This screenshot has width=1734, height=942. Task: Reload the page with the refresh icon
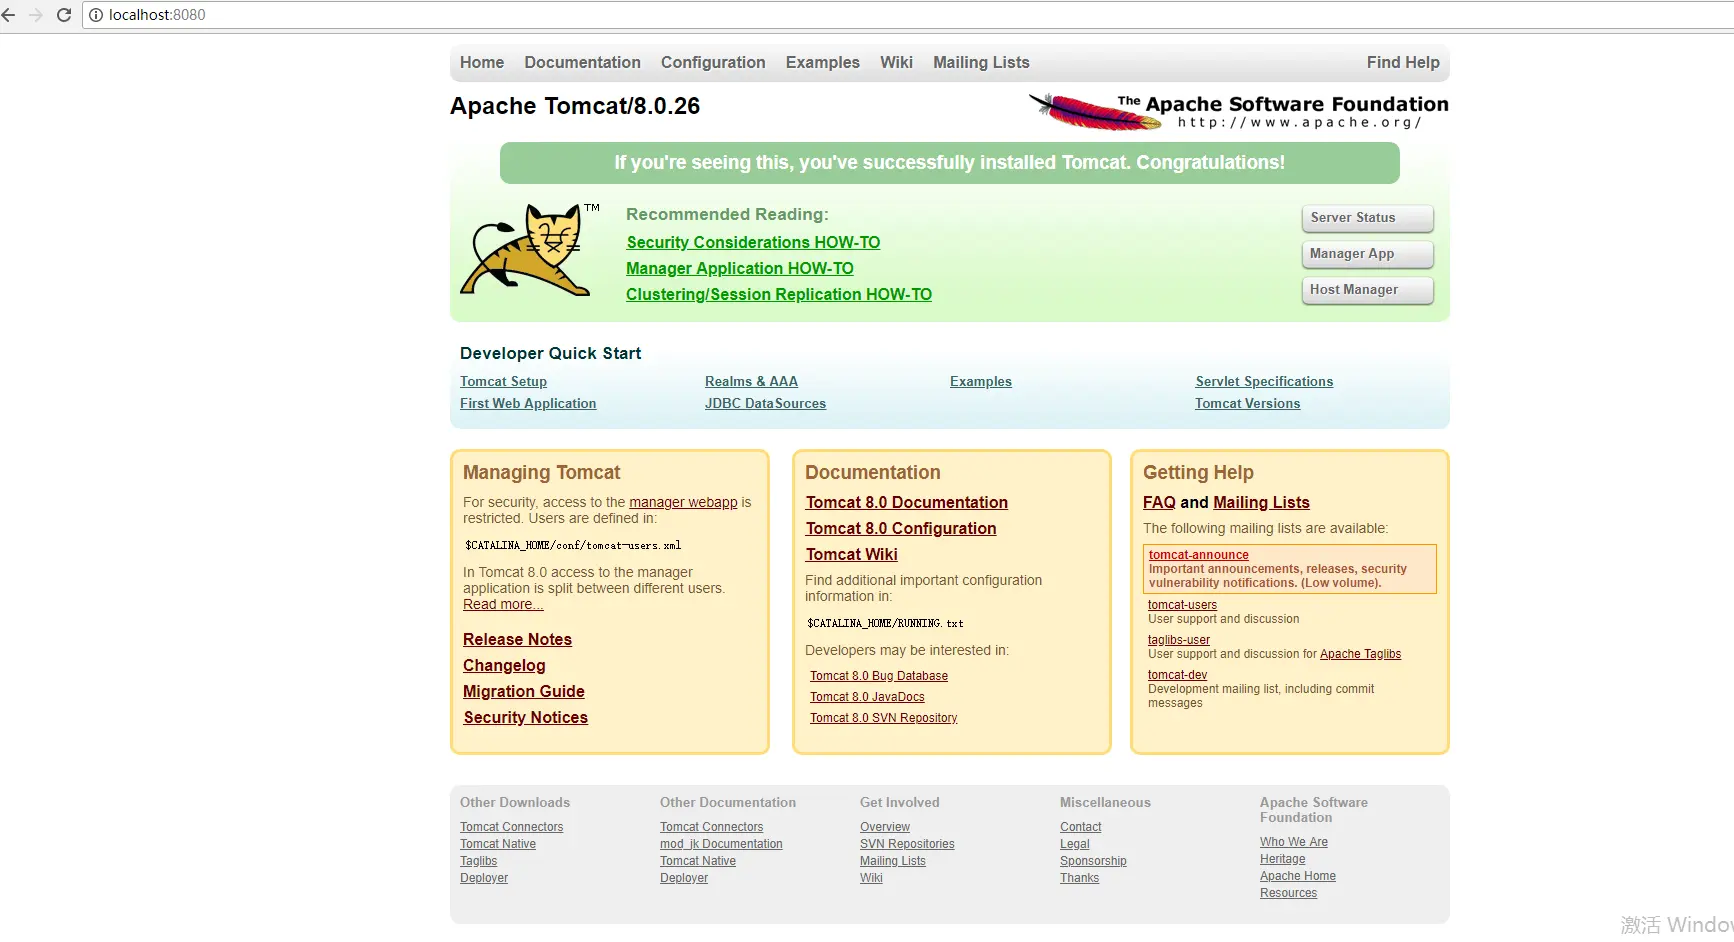pos(64,15)
